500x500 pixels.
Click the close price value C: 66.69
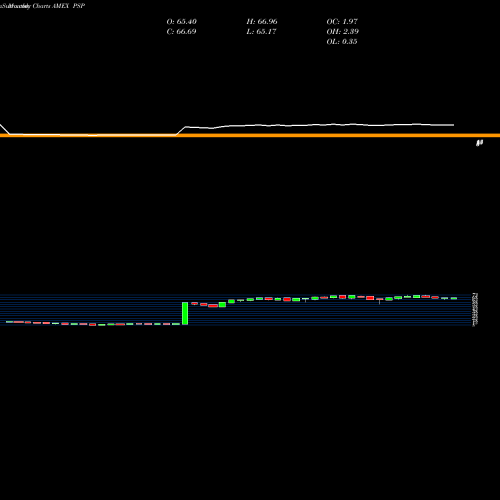tap(181, 32)
